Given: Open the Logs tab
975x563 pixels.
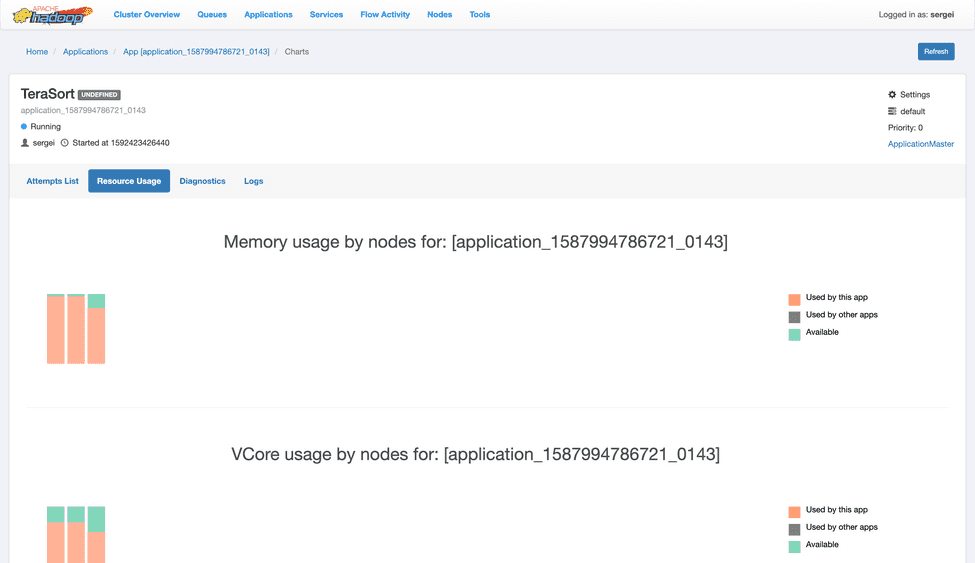Looking at the screenshot, I should click(253, 181).
